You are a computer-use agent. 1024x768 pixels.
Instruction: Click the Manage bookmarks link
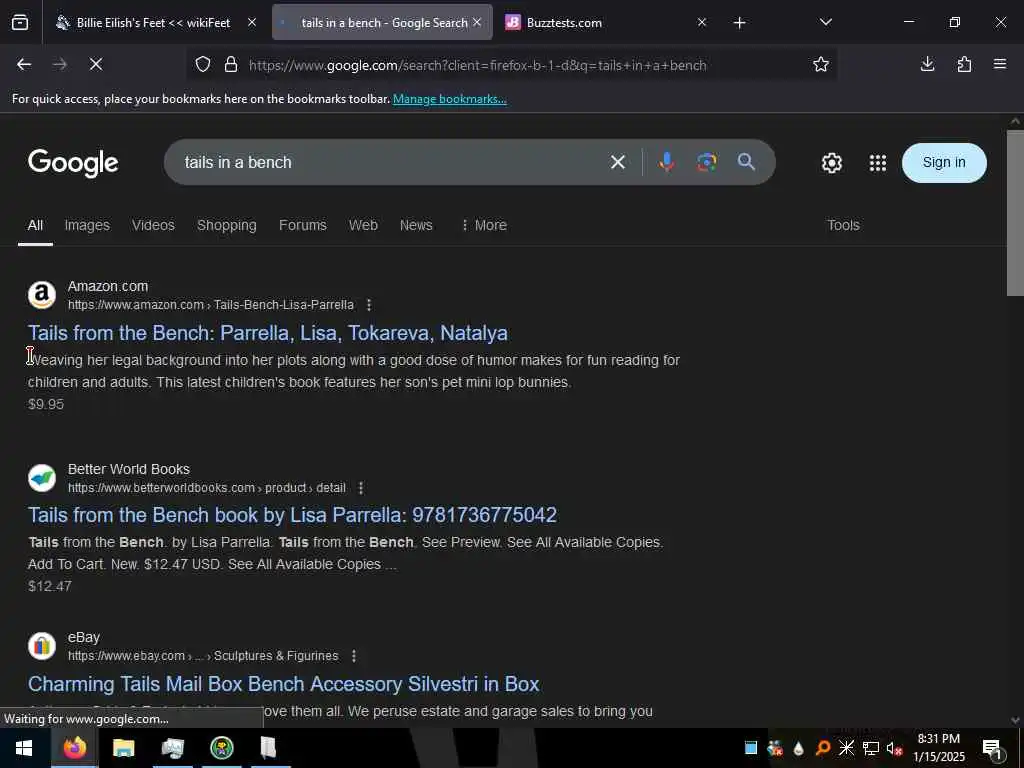[449, 99]
